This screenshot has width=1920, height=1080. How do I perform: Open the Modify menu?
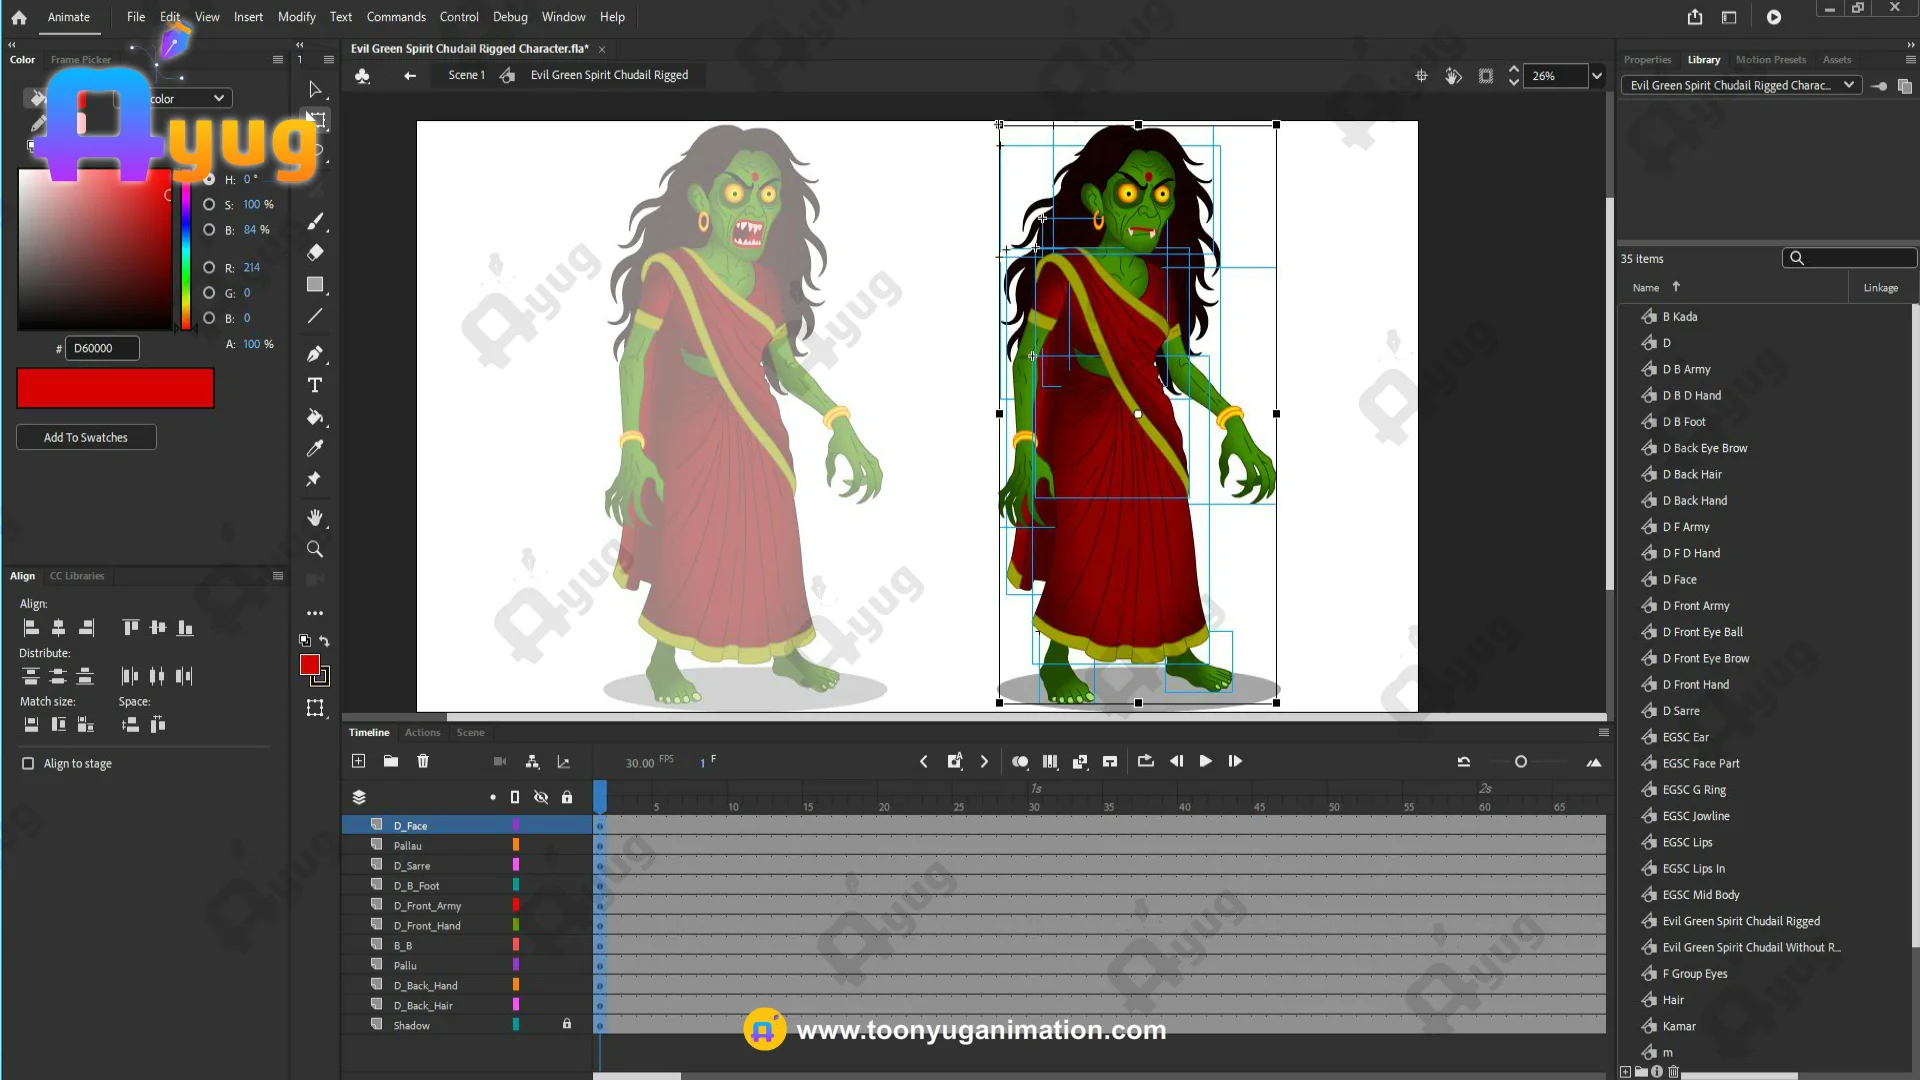coord(296,17)
